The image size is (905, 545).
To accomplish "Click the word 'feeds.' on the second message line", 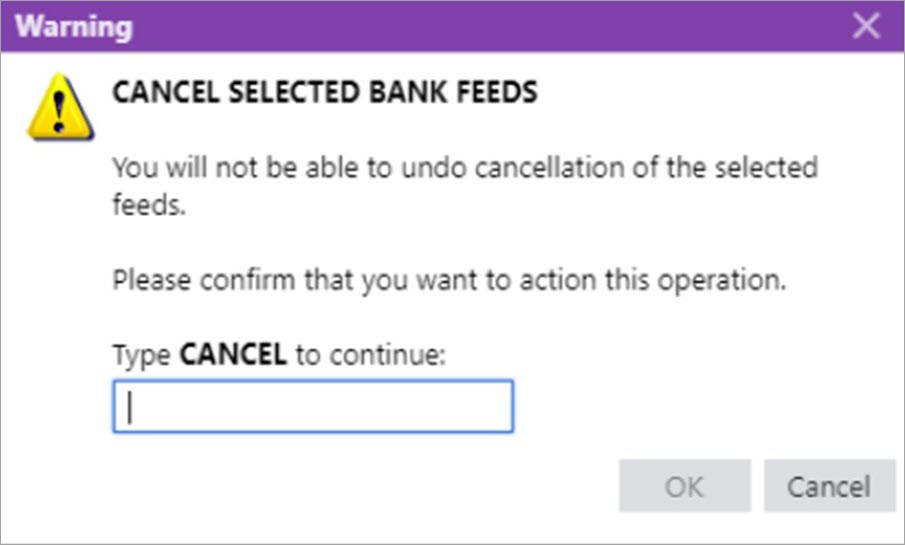I will coord(149,205).
